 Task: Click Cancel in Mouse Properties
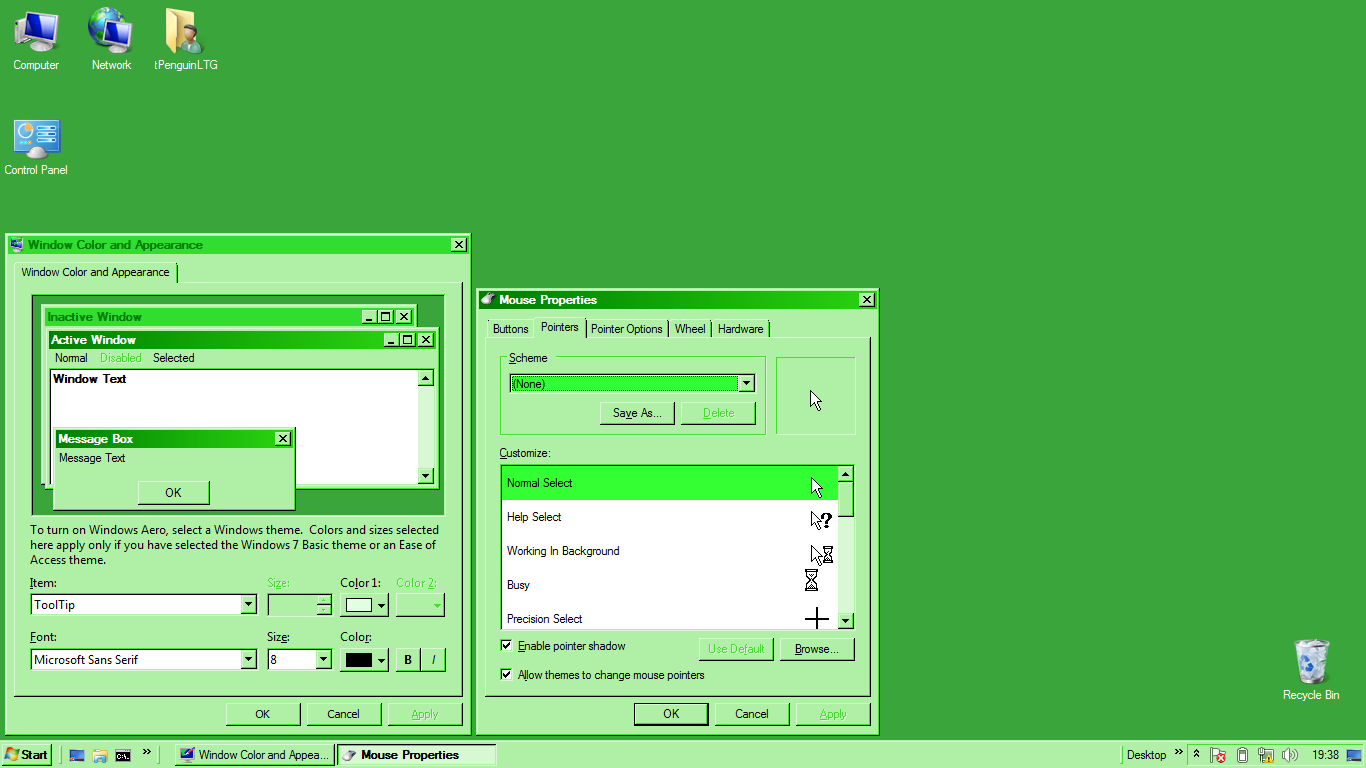tap(752, 714)
